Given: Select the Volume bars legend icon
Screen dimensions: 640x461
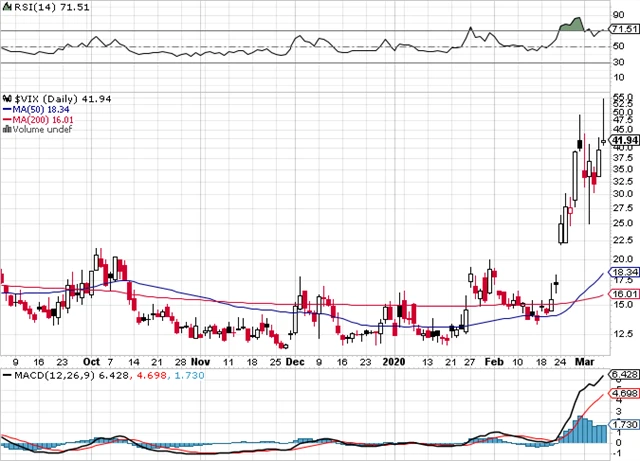Looking at the screenshot, I should coord(7,129).
